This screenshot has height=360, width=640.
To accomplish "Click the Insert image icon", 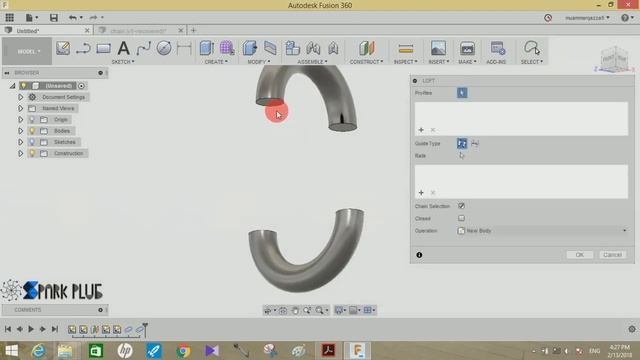I will click(438, 48).
